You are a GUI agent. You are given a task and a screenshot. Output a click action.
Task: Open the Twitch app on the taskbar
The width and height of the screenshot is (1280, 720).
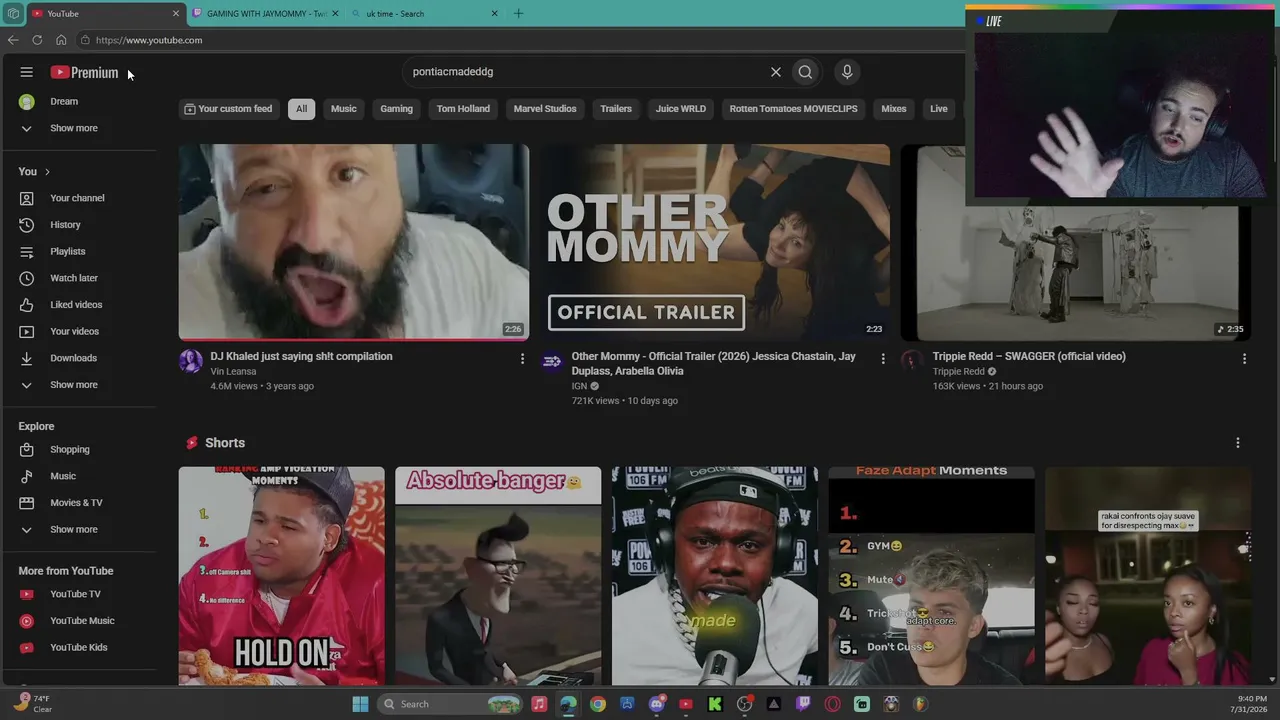tap(803, 704)
